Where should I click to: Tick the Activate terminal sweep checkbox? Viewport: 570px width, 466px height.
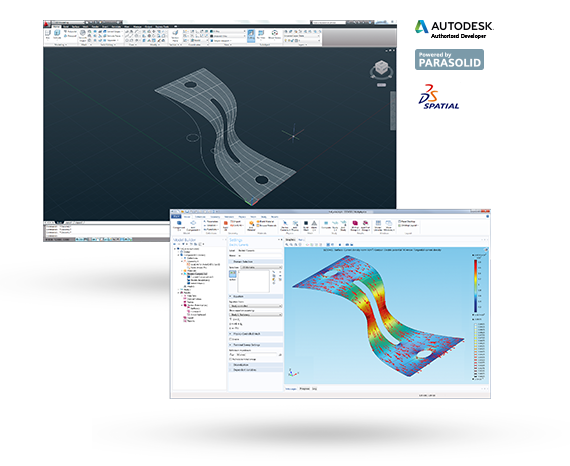[231, 359]
